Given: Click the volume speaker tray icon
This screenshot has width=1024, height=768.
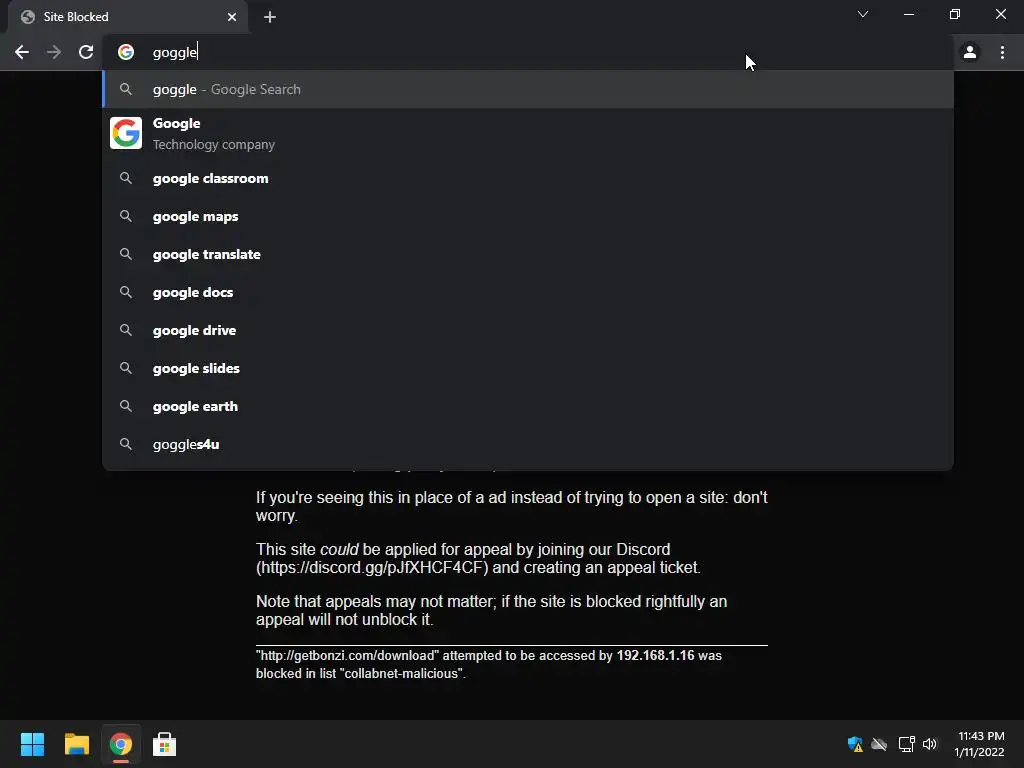Looking at the screenshot, I should (x=930, y=744).
